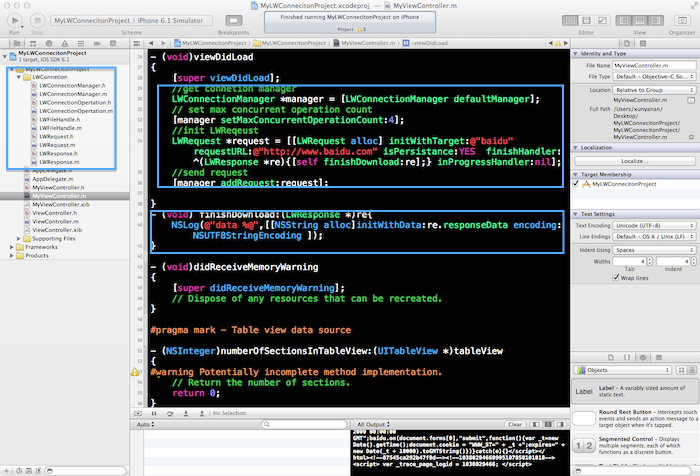Toggle Breakpoints in the toolbar

[233, 21]
